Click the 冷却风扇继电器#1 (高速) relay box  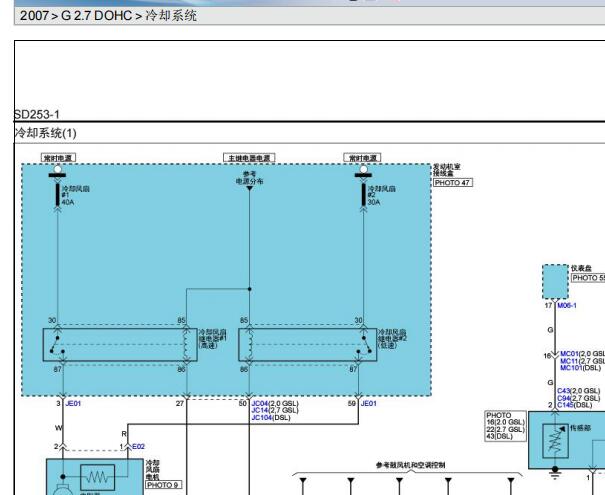tap(120, 345)
